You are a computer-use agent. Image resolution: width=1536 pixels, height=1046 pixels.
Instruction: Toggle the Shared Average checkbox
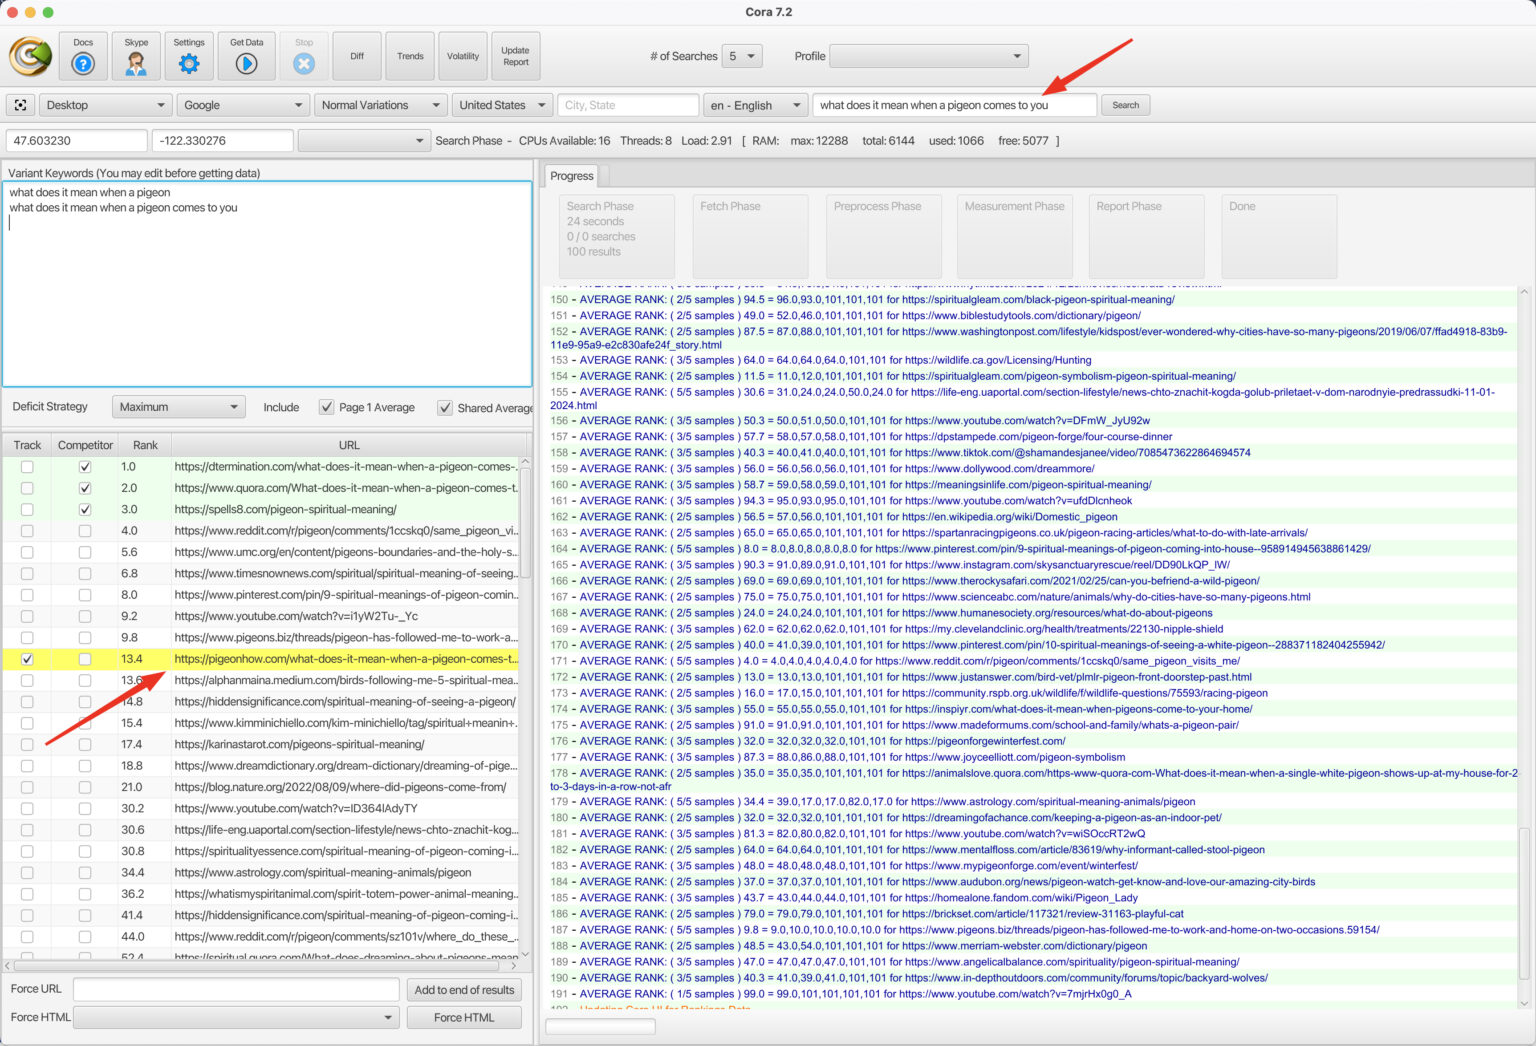pos(445,407)
